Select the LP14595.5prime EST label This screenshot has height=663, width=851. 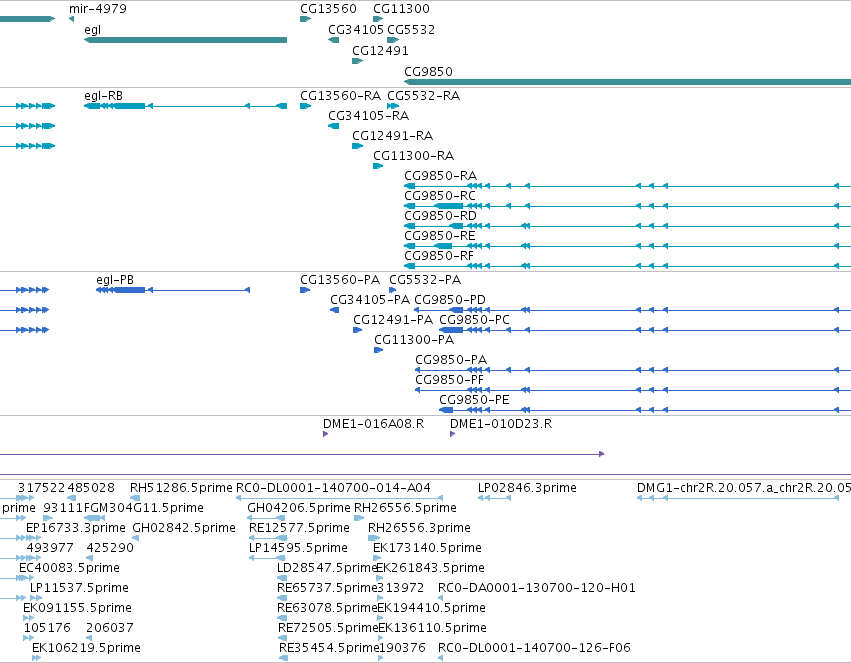[x=298, y=548]
